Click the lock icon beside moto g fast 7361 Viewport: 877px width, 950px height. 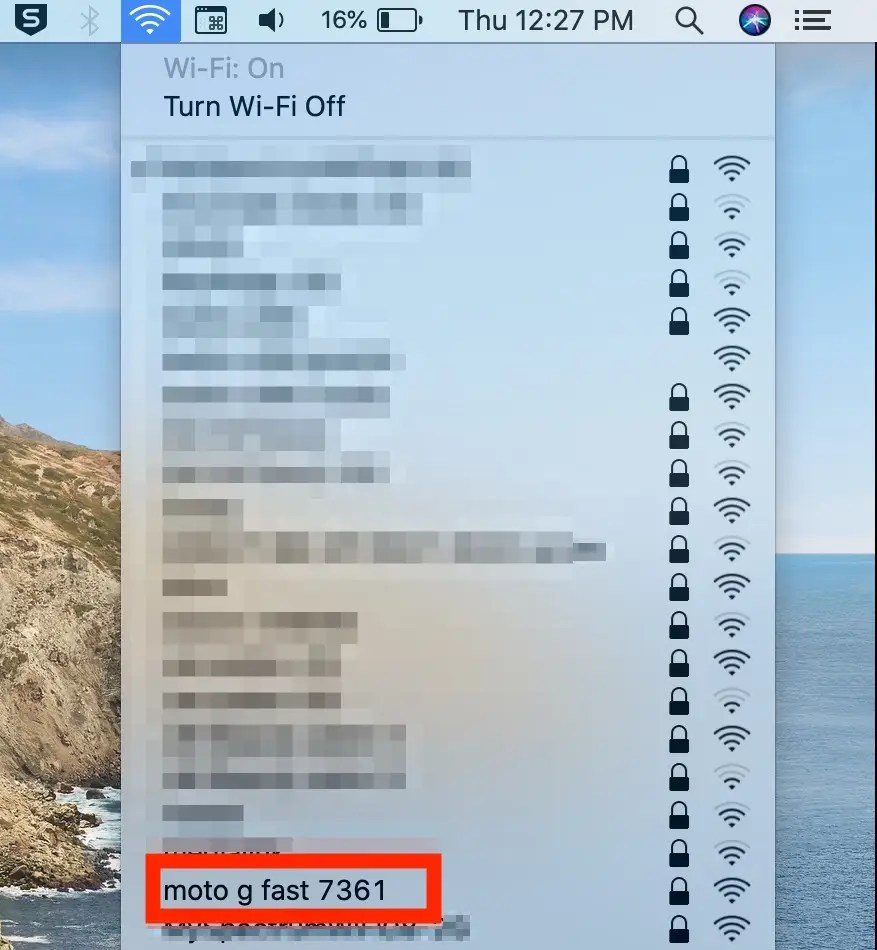click(679, 891)
